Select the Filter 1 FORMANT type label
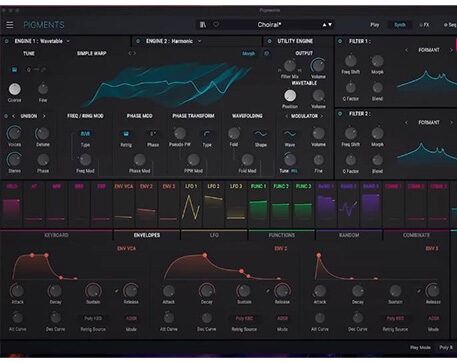457x363 pixels. (429, 50)
